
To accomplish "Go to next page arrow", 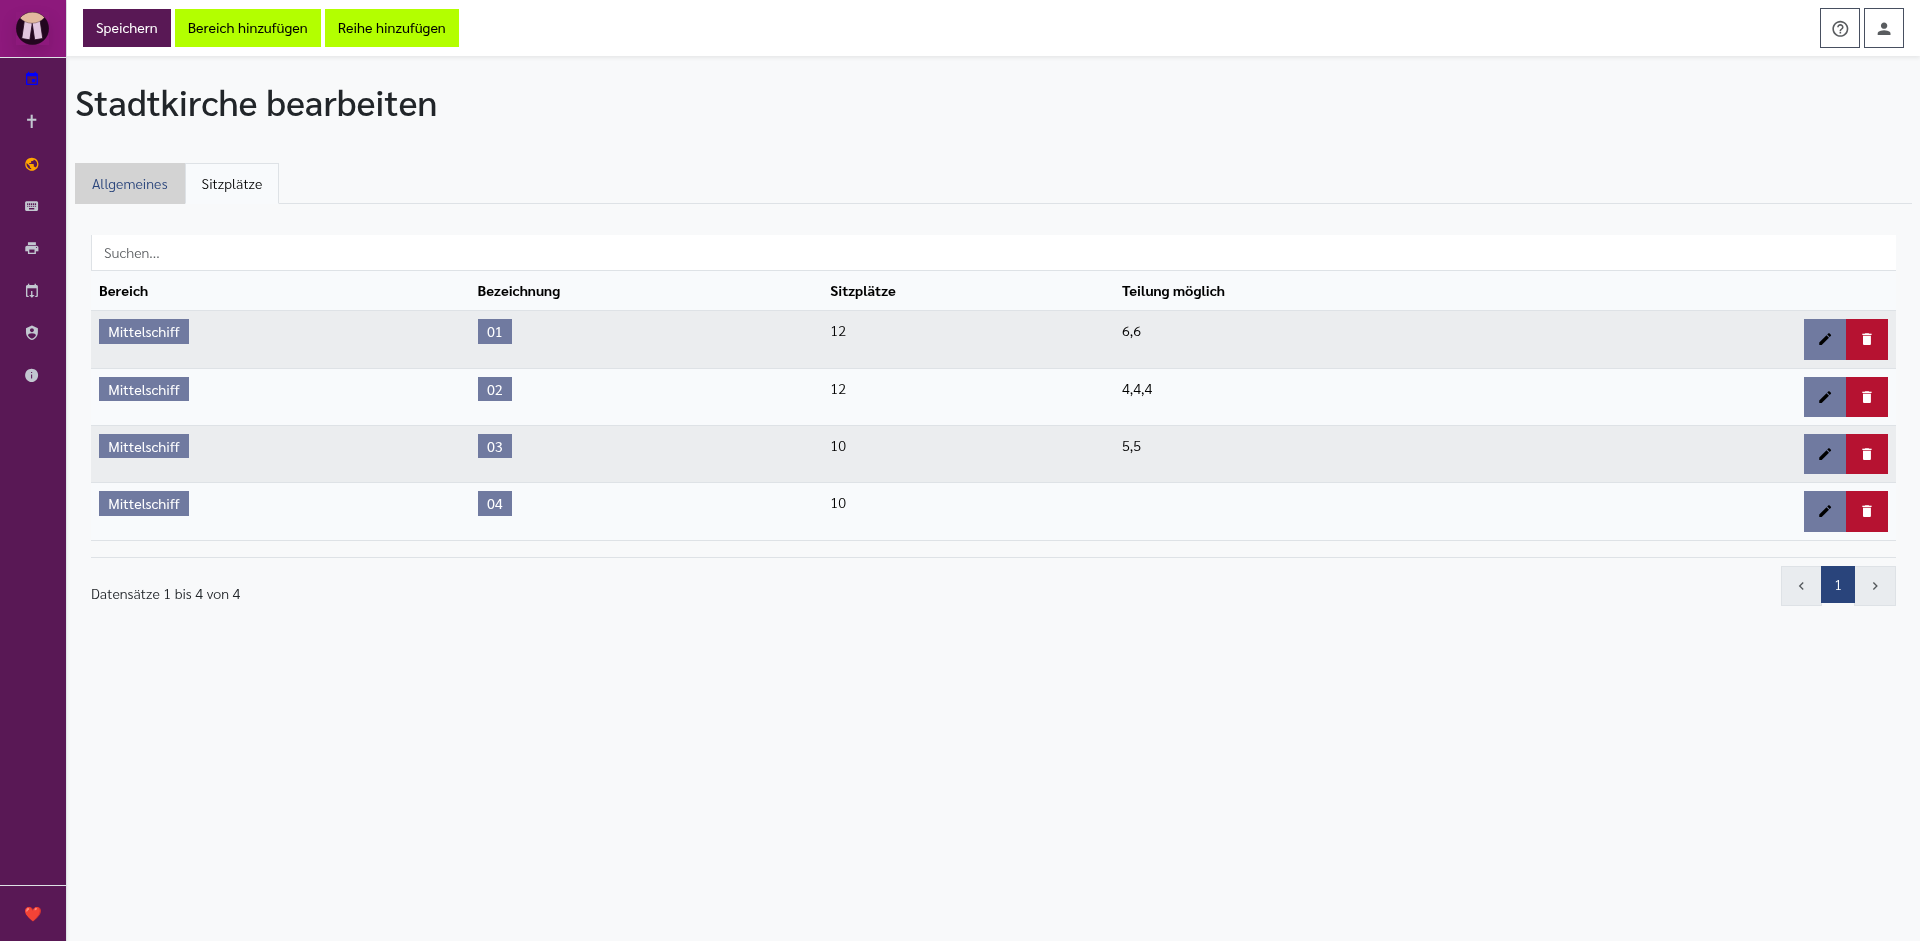I will [x=1875, y=586].
